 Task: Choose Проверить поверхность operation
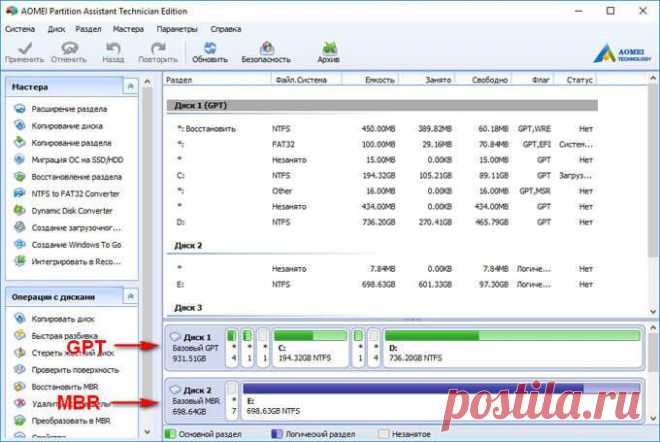(75, 370)
